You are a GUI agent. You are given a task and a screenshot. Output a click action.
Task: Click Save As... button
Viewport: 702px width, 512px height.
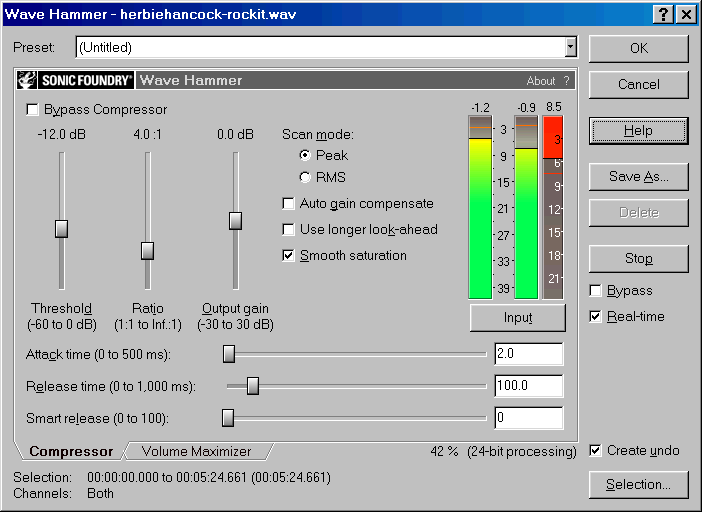pyautogui.click(x=638, y=177)
